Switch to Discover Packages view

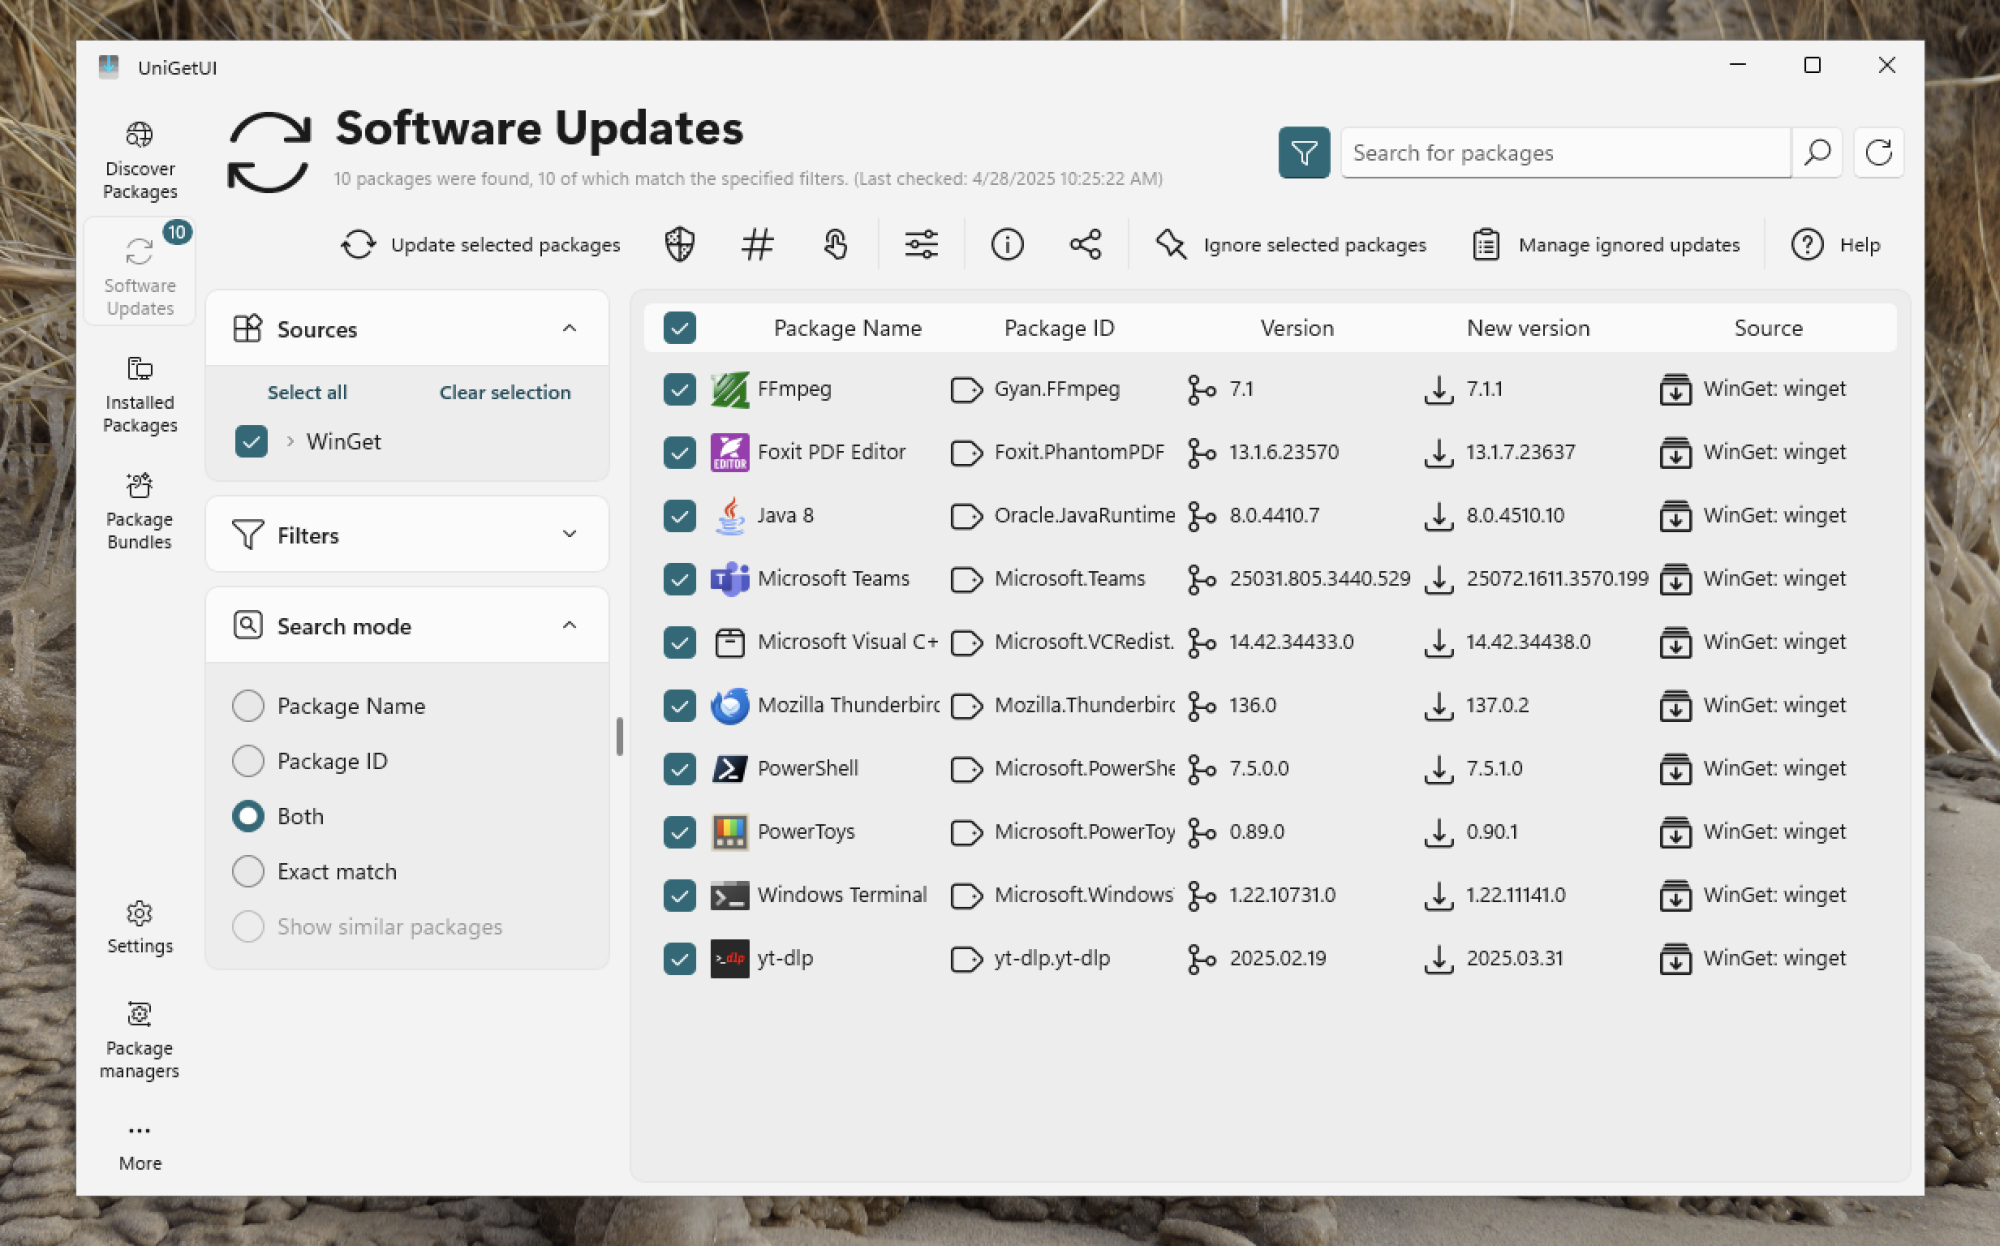coord(139,158)
